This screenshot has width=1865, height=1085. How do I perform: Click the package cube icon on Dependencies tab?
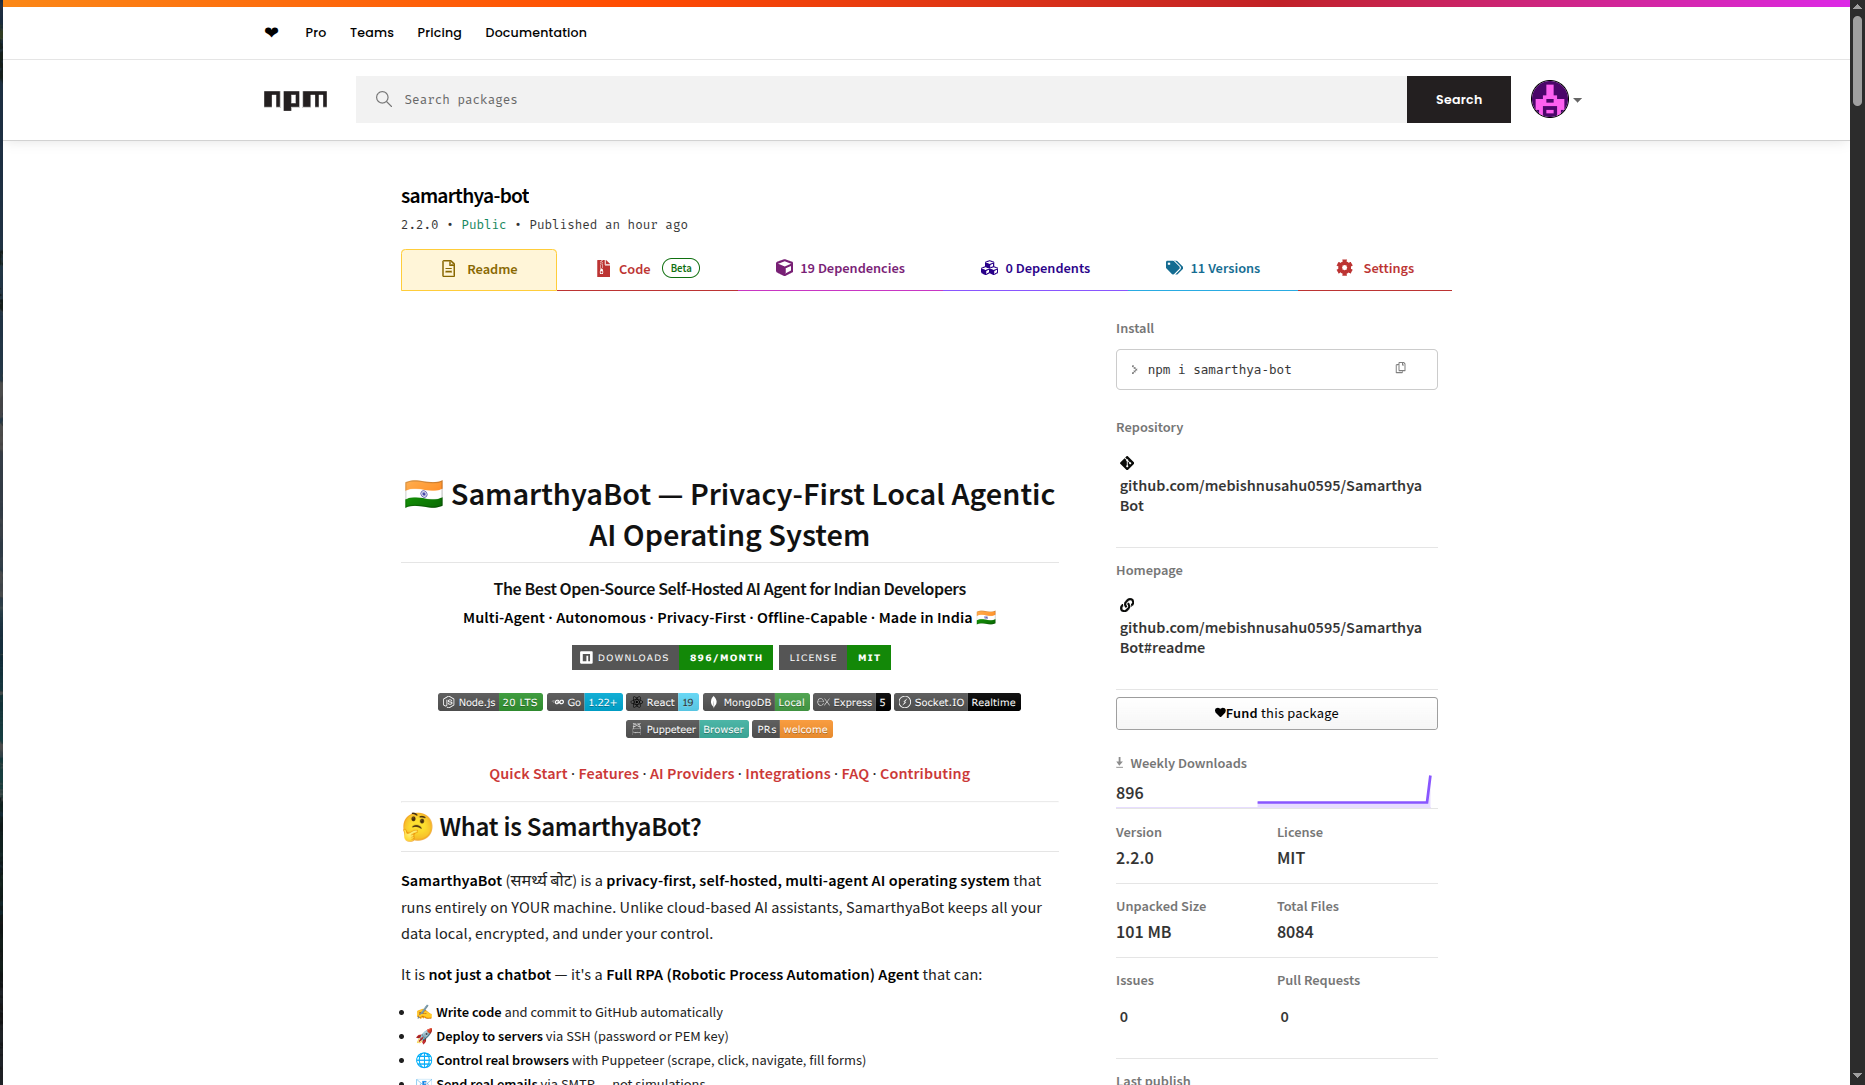[x=784, y=268]
